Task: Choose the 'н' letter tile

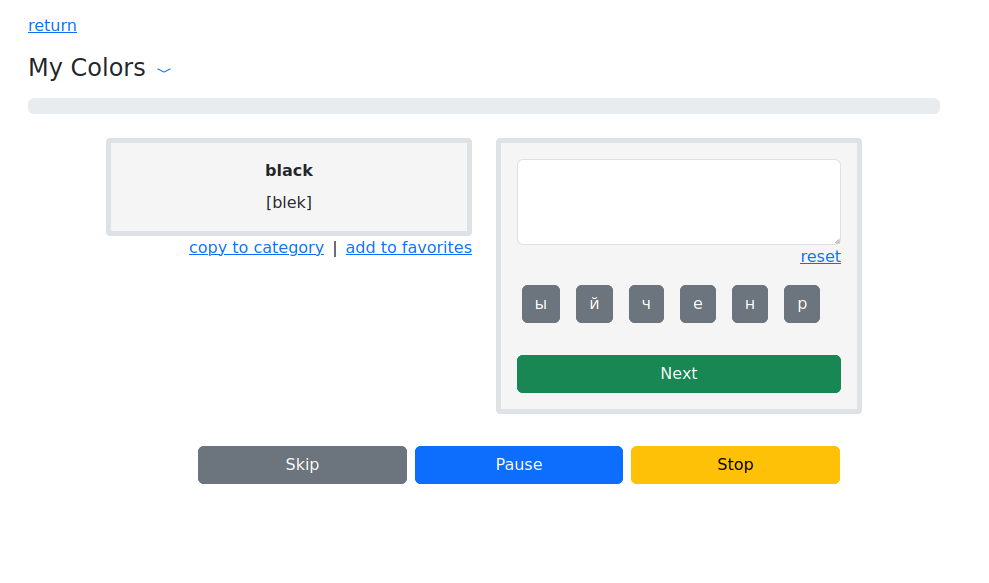Action: [x=750, y=304]
